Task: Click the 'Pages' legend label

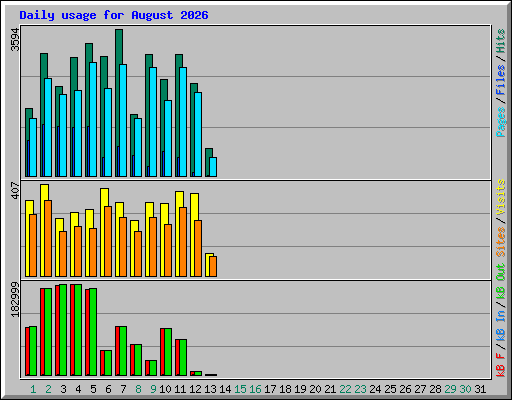Action: (x=501, y=122)
